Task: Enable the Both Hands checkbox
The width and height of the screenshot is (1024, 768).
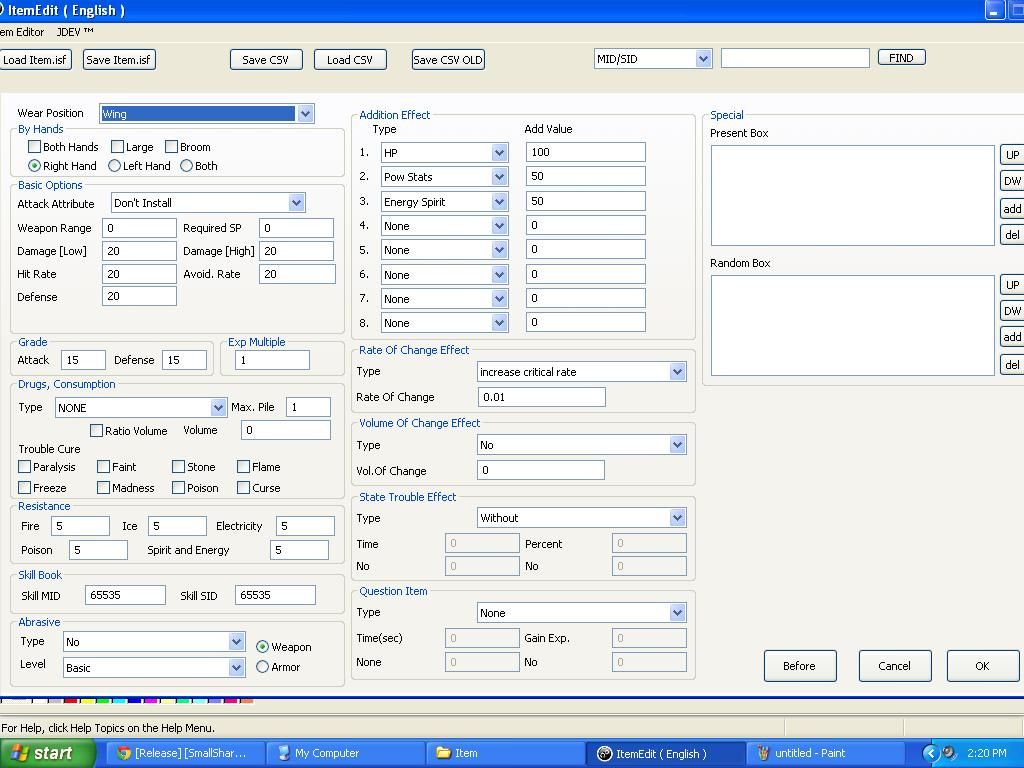Action: 35,147
